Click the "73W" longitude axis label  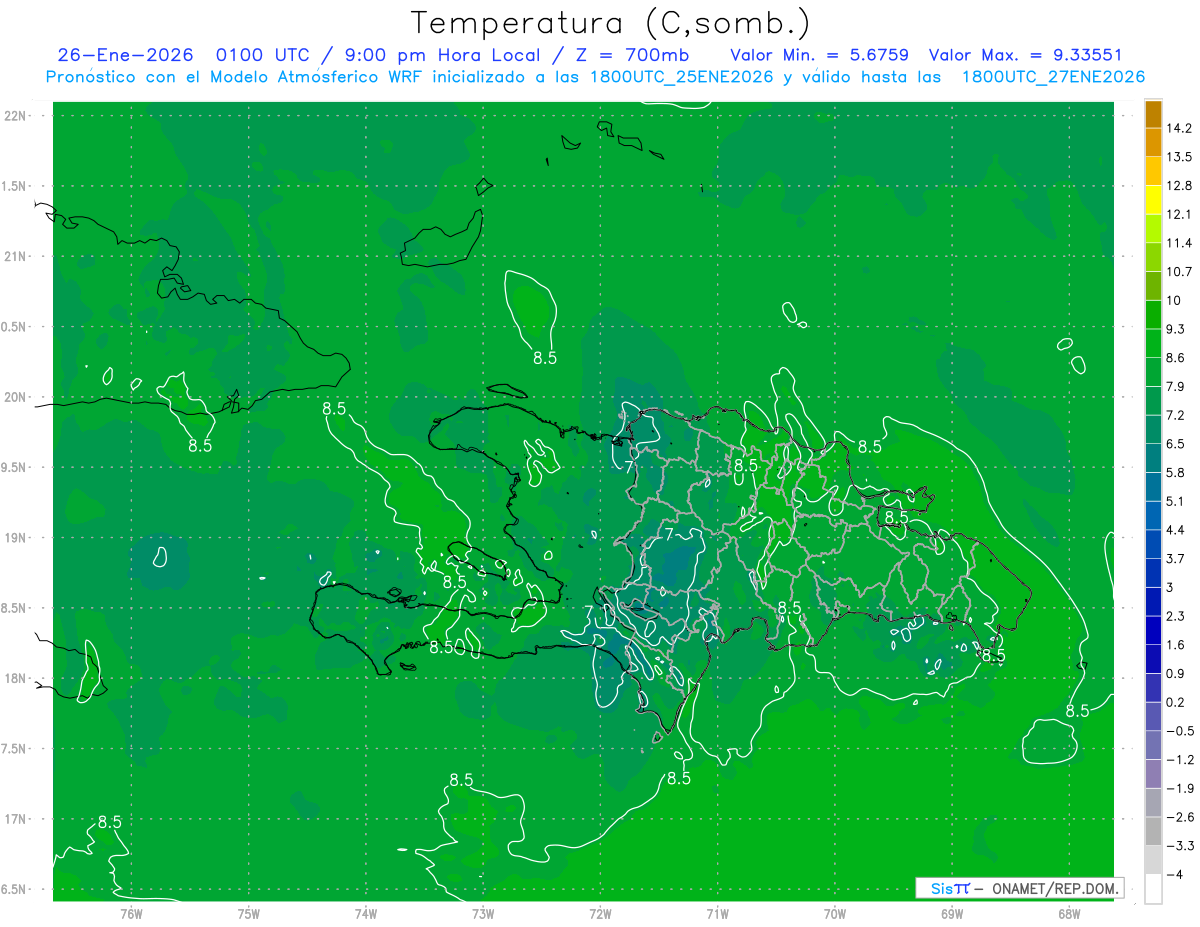(x=483, y=913)
